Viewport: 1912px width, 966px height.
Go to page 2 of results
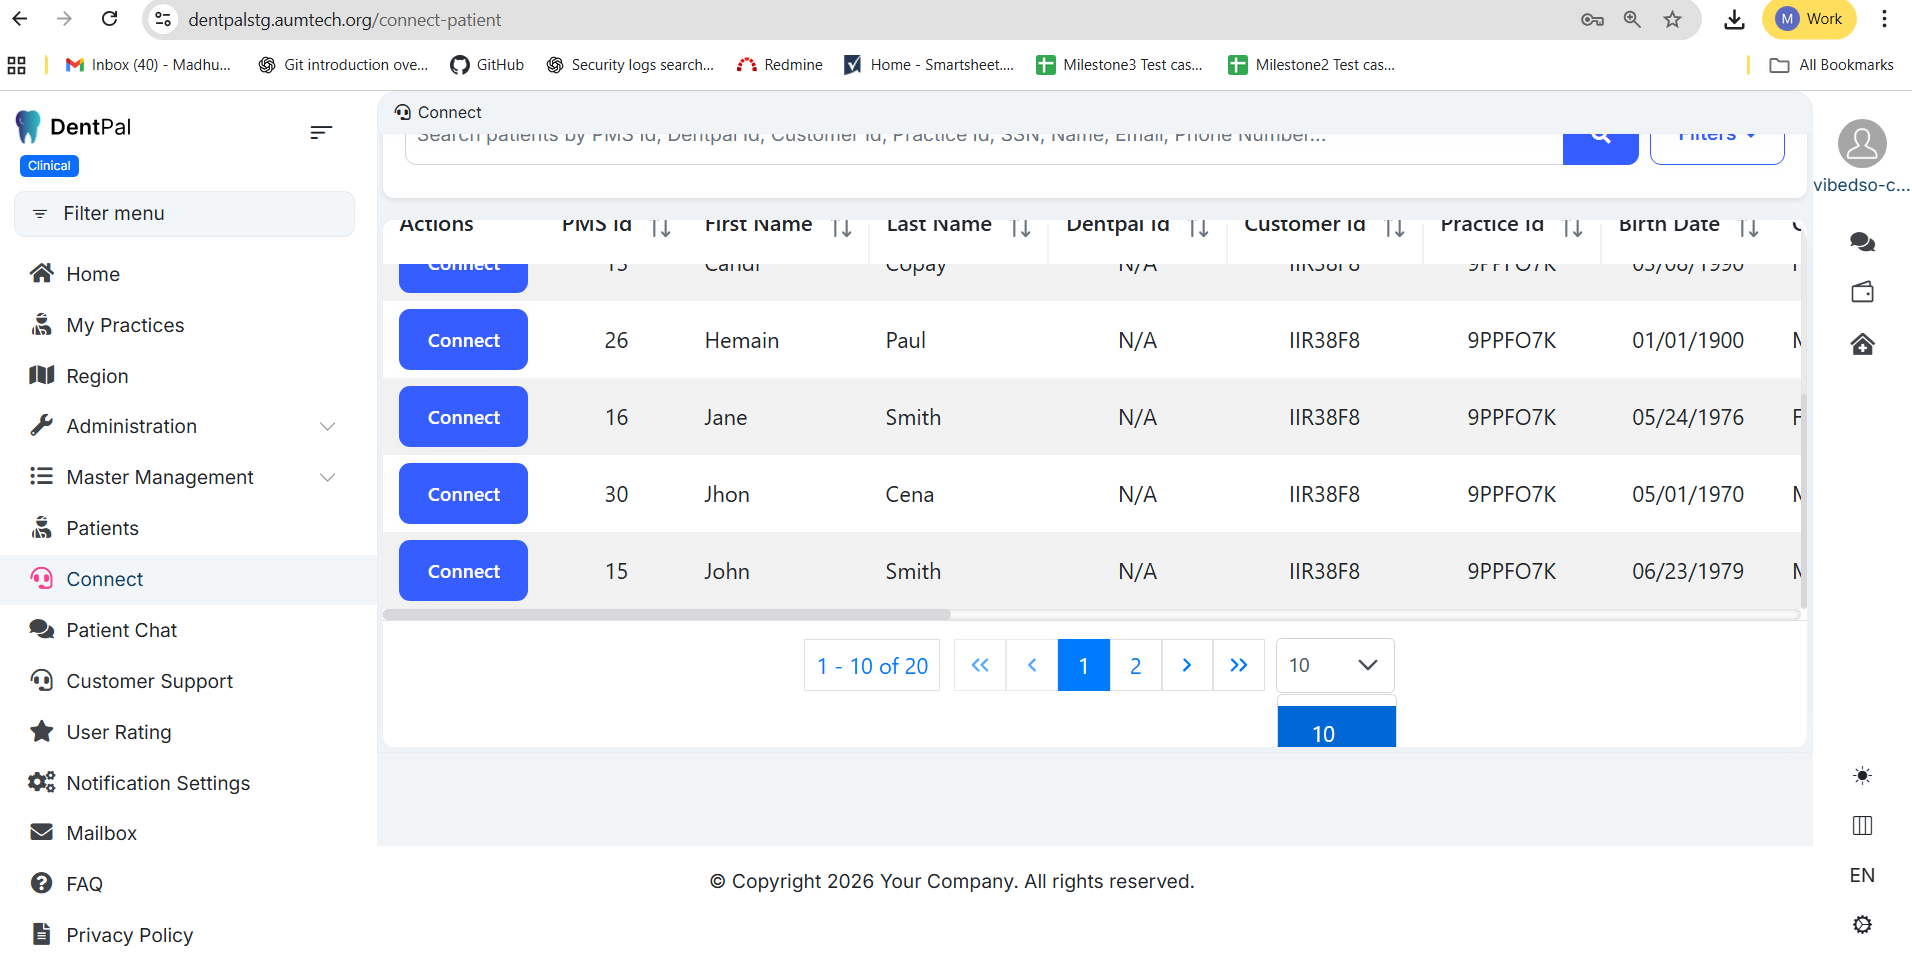tap(1135, 666)
